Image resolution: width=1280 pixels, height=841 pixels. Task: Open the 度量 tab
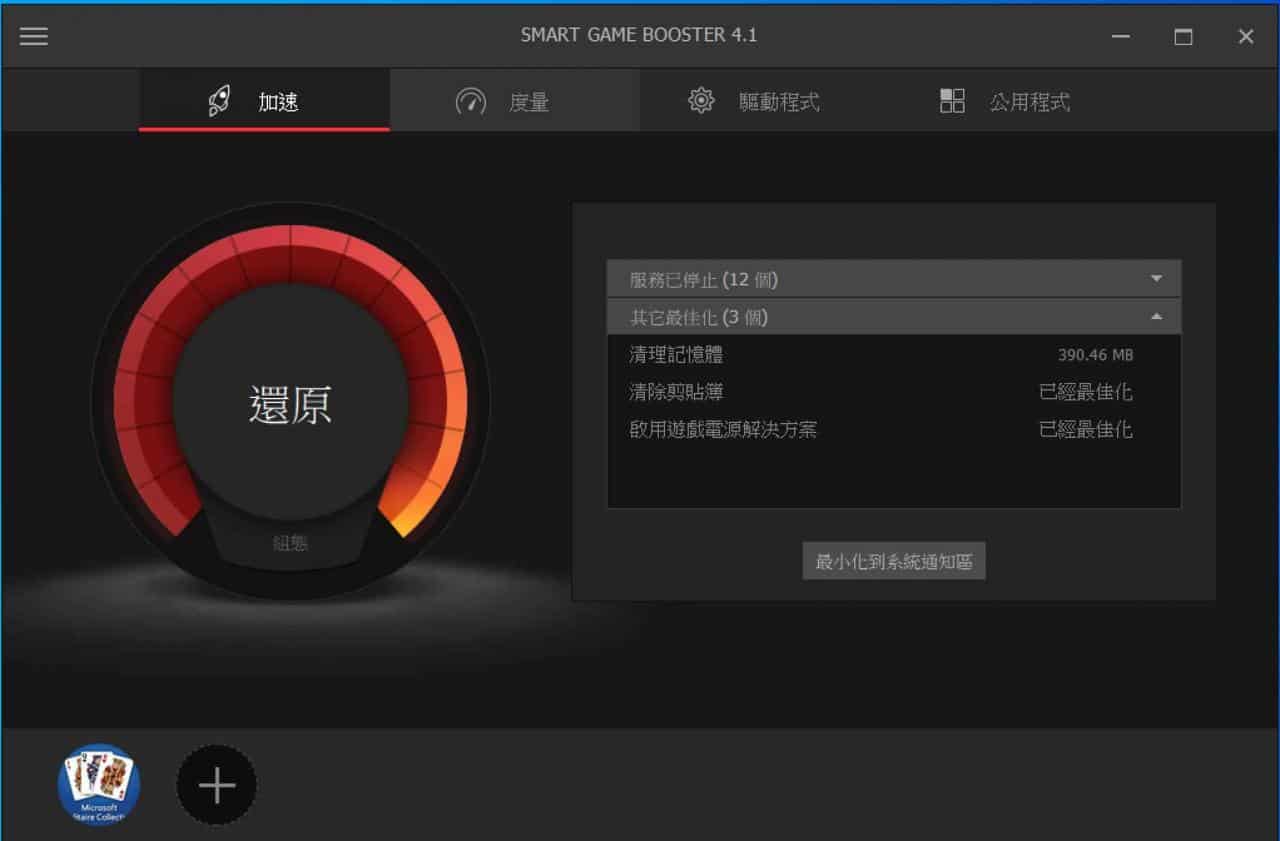(515, 101)
